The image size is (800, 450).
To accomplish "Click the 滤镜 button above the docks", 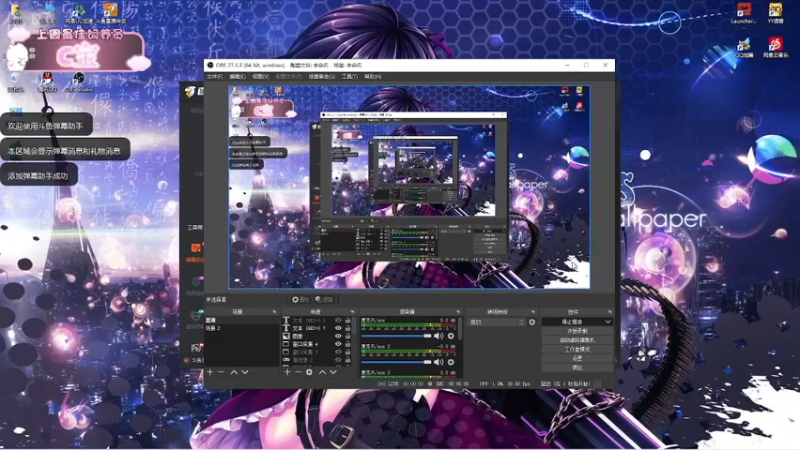I will click(x=324, y=299).
